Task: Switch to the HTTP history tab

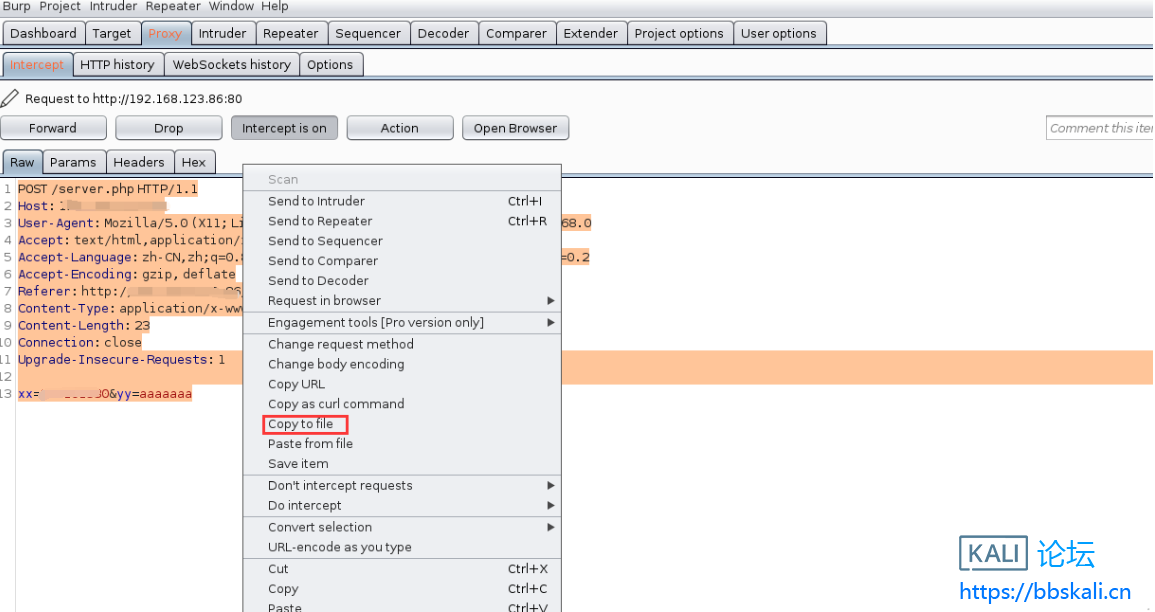Action: coord(117,65)
